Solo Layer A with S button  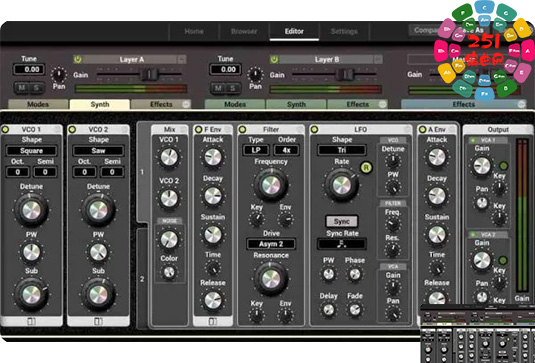(x=36, y=88)
